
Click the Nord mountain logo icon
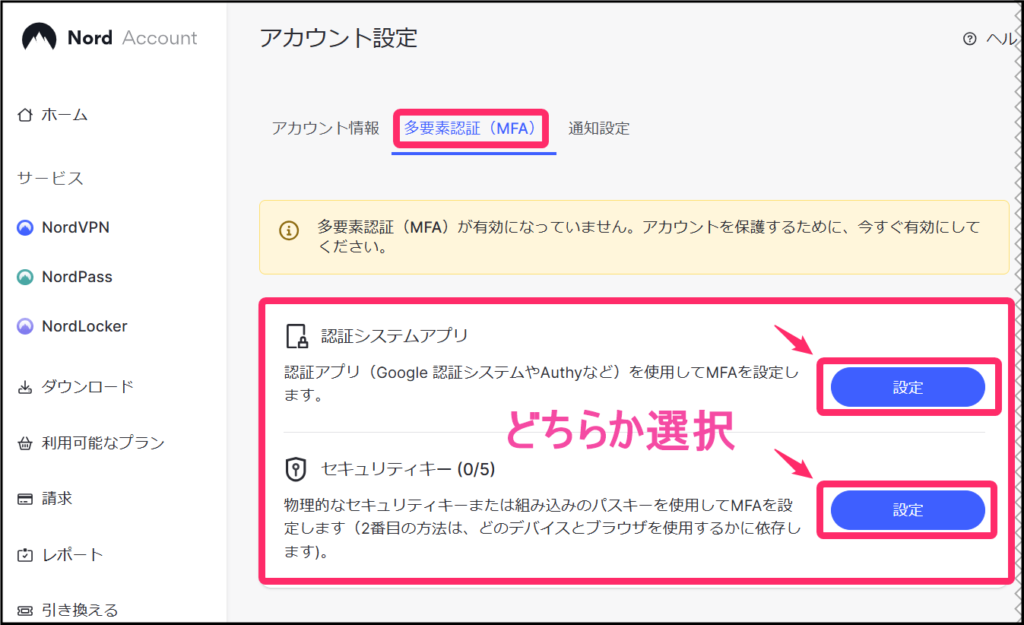[39, 37]
